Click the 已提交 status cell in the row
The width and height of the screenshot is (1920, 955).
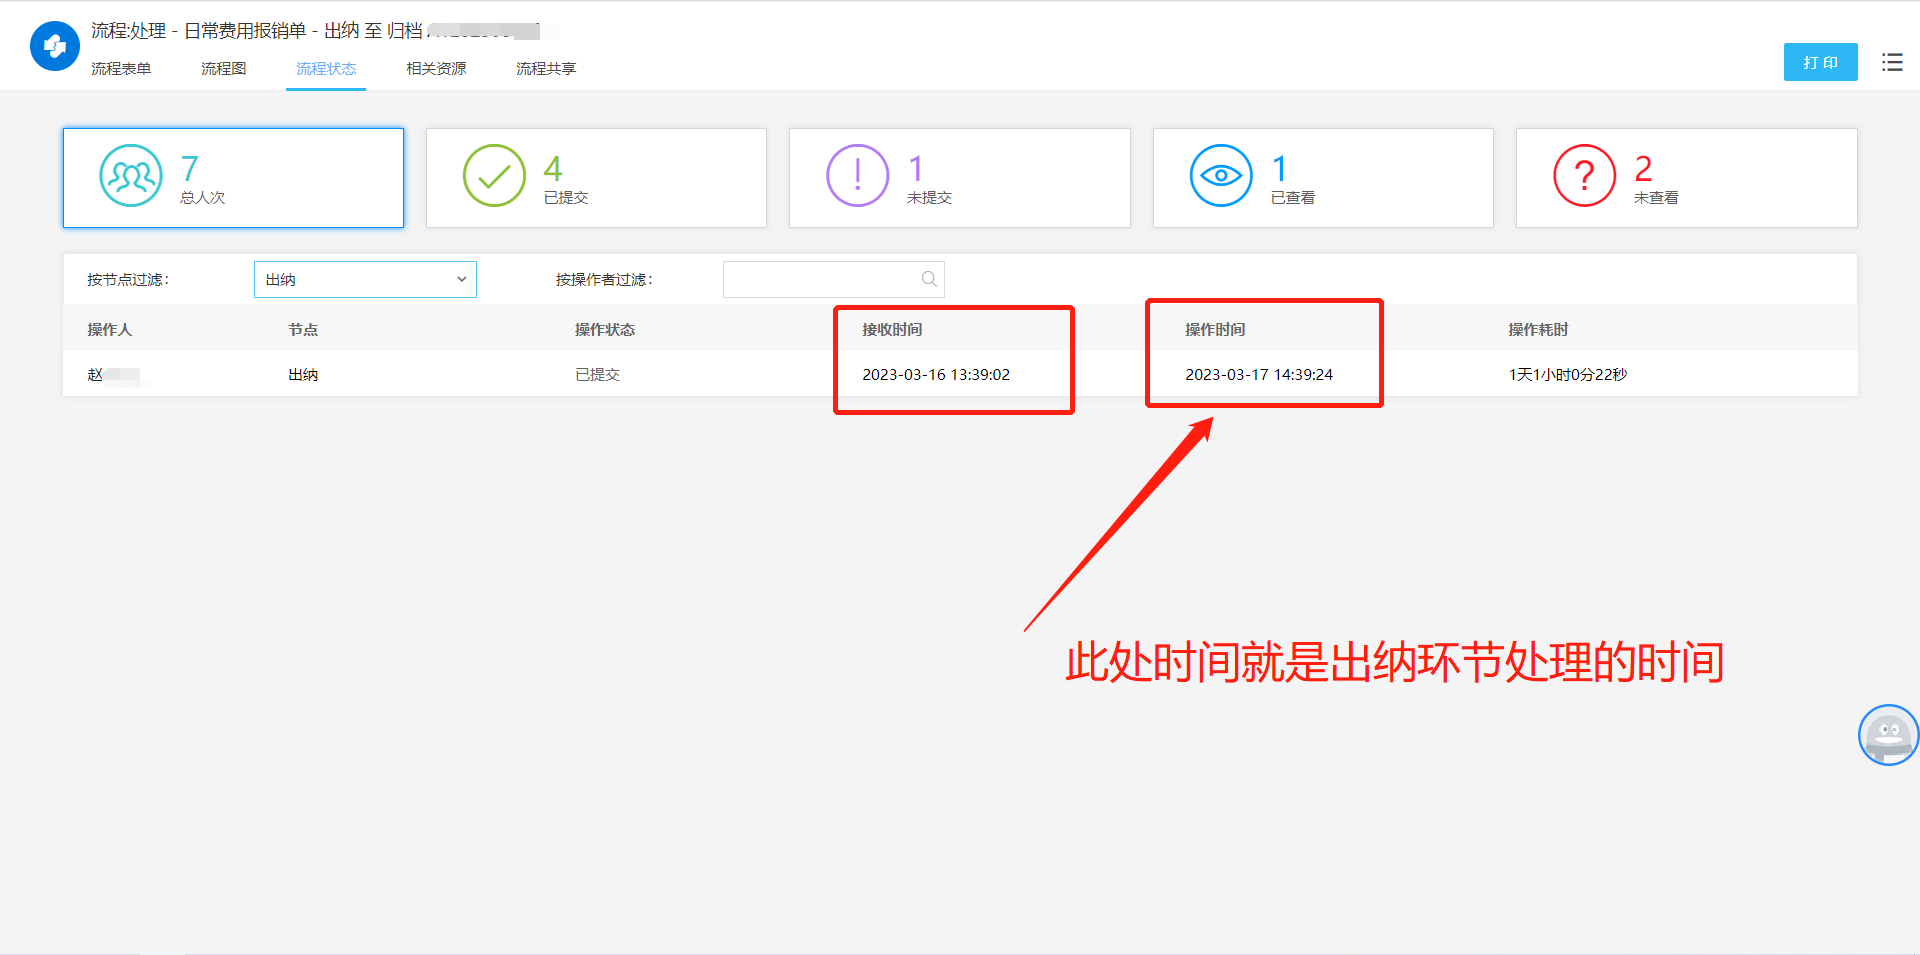point(597,375)
